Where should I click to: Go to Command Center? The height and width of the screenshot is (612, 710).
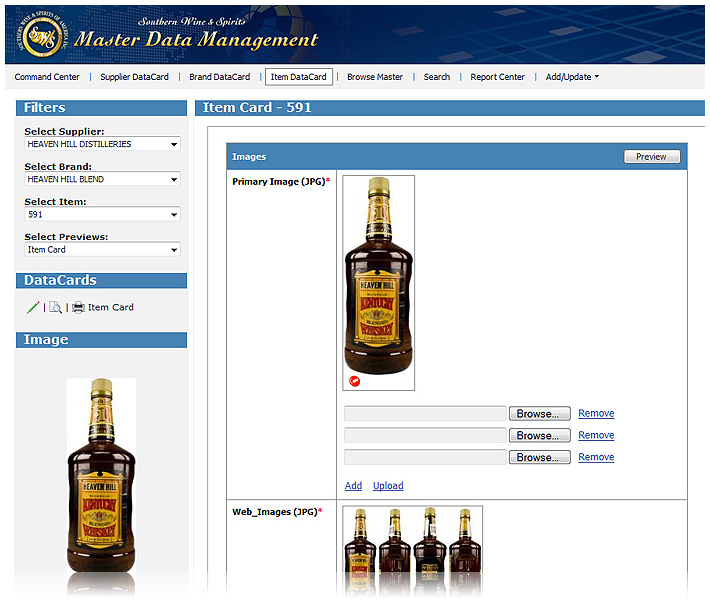47,77
